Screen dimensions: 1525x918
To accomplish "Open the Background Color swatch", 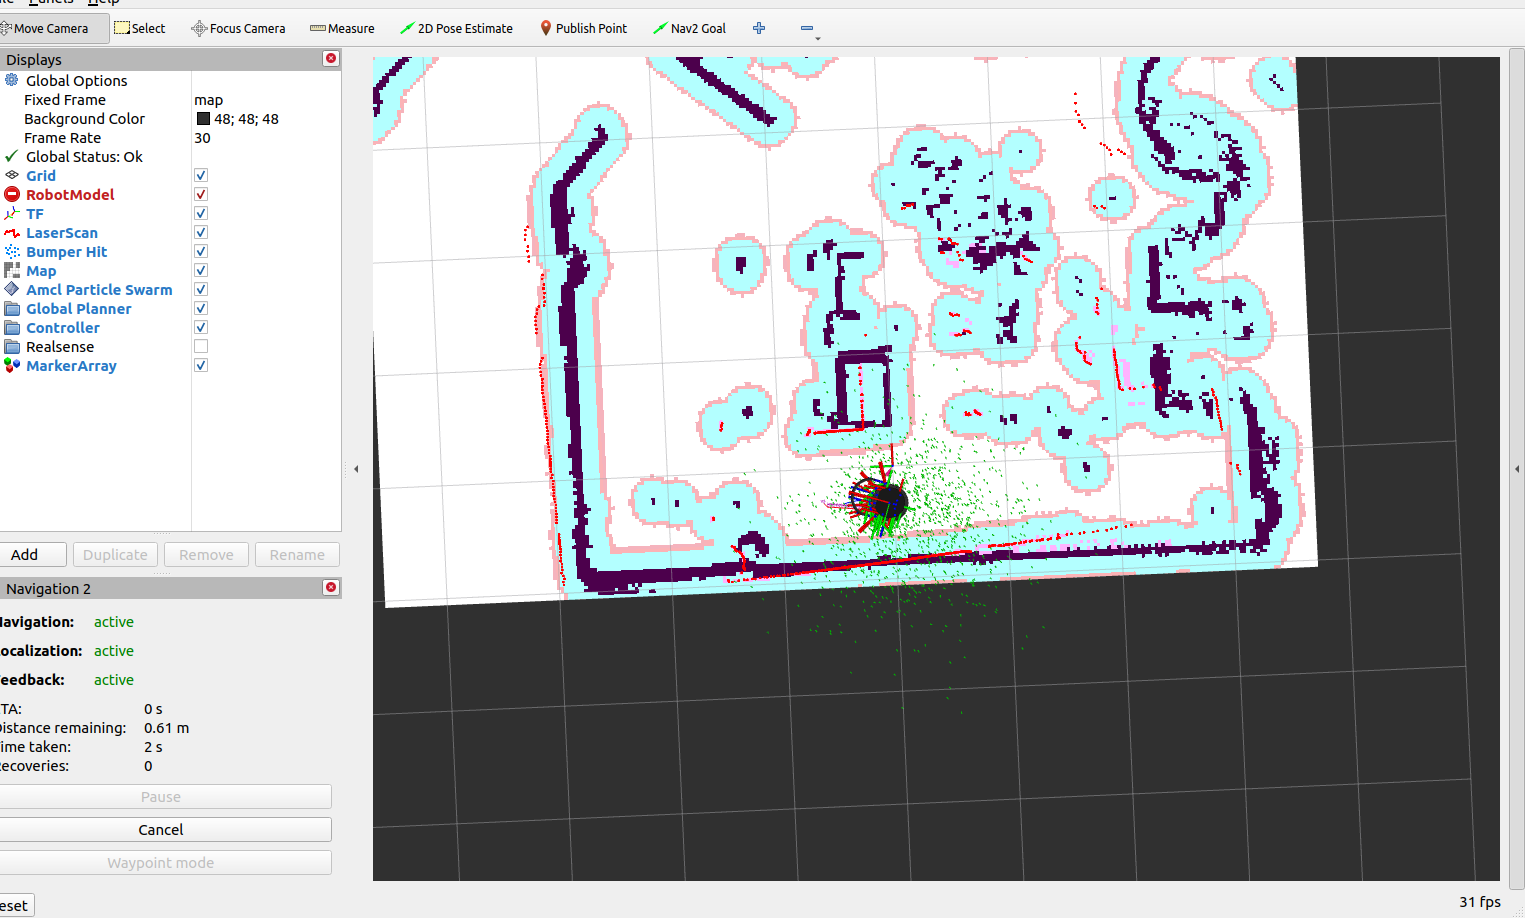I will [x=201, y=118].
